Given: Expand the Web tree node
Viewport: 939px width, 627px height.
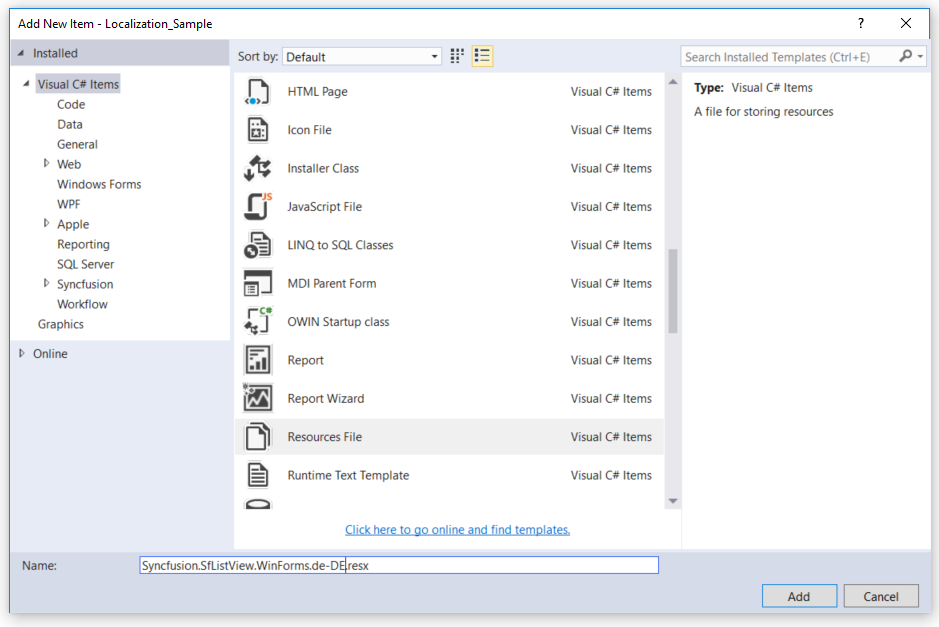Looking at the screenshot, I should coord(46,163).
